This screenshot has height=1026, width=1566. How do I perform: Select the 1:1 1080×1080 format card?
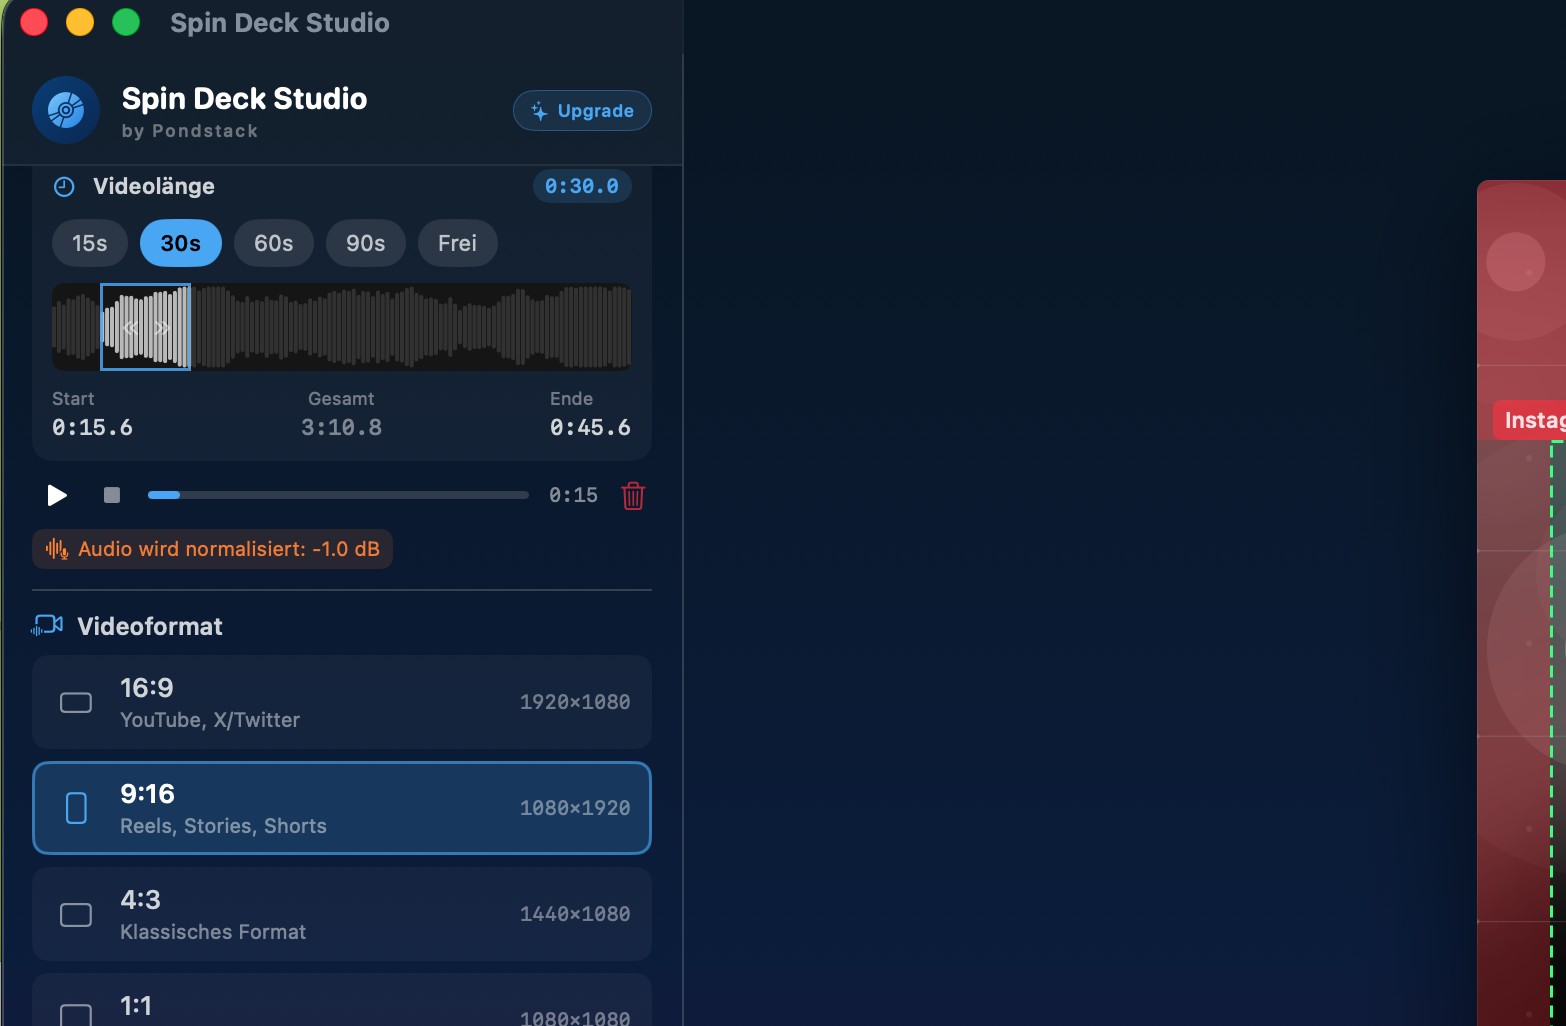342,1000
